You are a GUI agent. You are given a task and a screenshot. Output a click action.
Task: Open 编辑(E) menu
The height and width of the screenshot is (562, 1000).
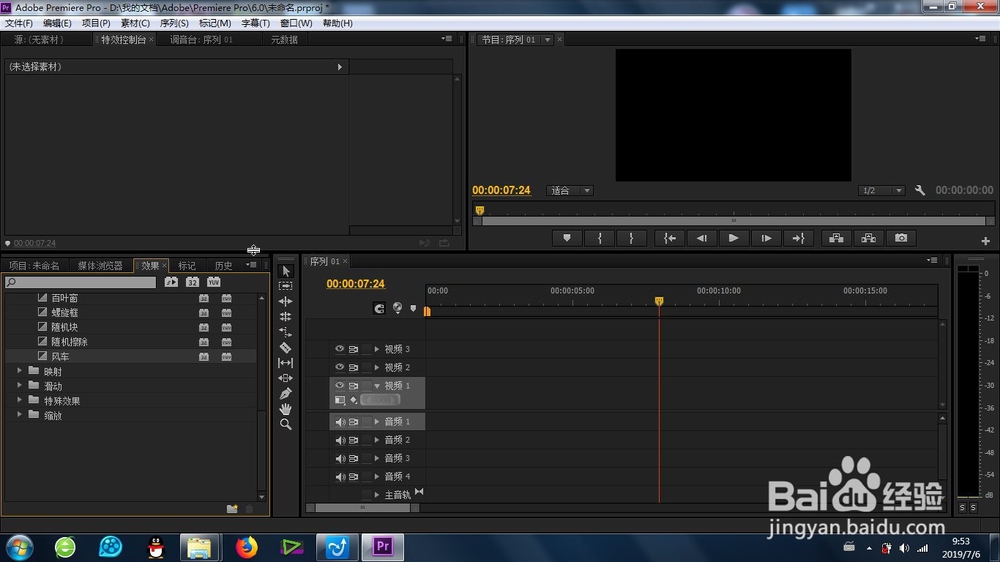pyautogui.click(x=57, y=23)
